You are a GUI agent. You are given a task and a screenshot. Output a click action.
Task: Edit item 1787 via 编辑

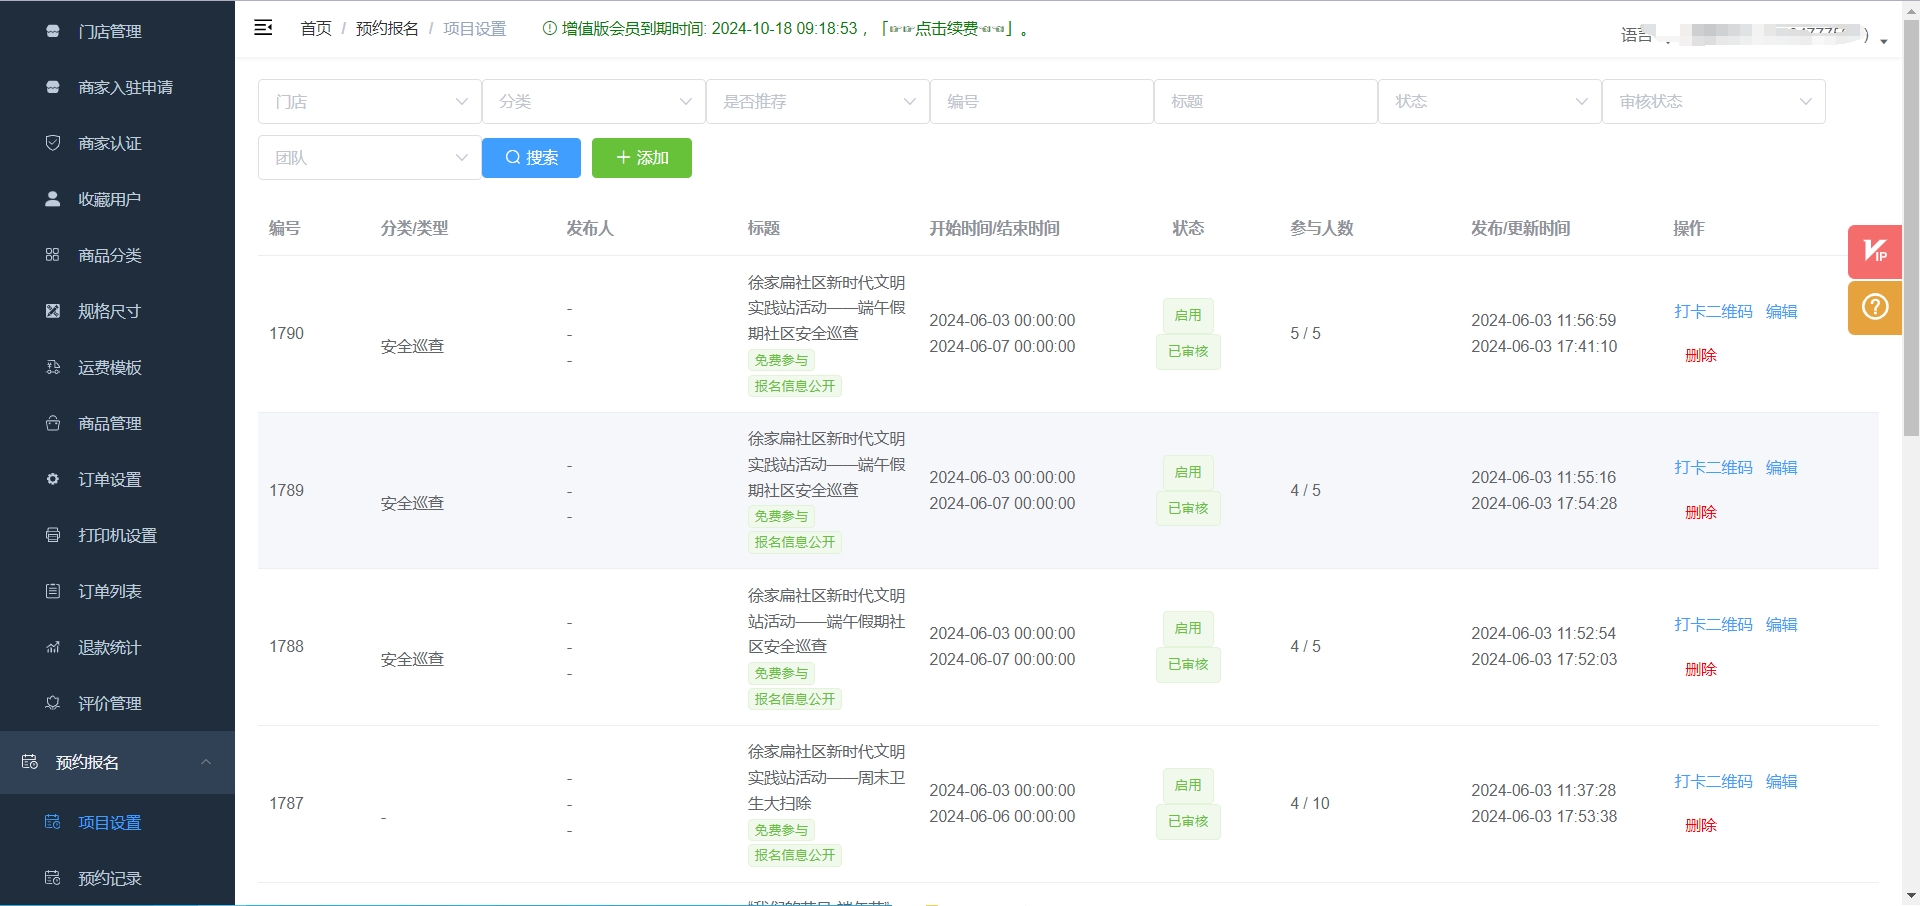click(x=1781, y=781)
